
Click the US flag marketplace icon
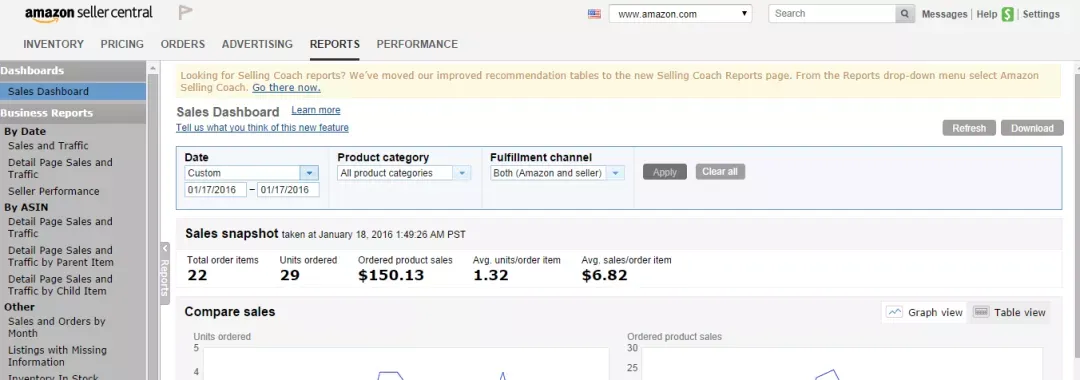tap(594, 14)
